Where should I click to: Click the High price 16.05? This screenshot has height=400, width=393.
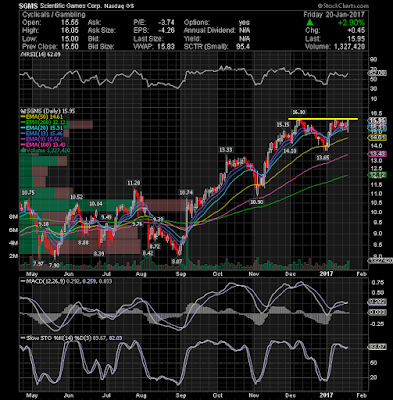pos(70,30)
